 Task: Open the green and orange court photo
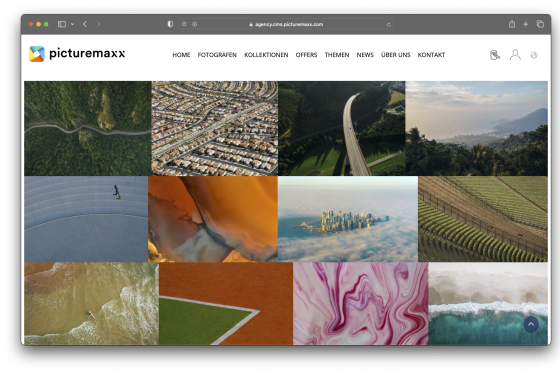[x=226, y=304]
